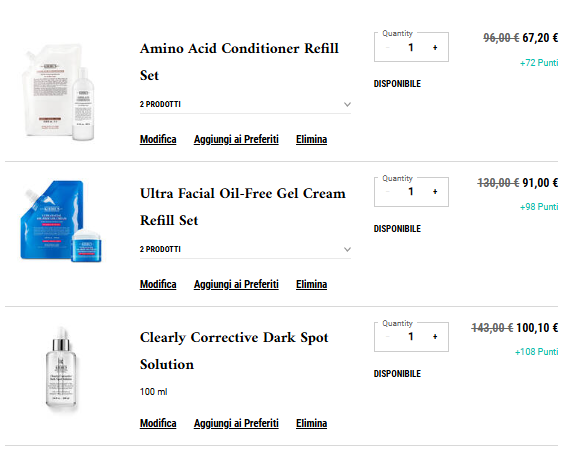Open Ultra Facial Gel Cream product image

point(61,221)
